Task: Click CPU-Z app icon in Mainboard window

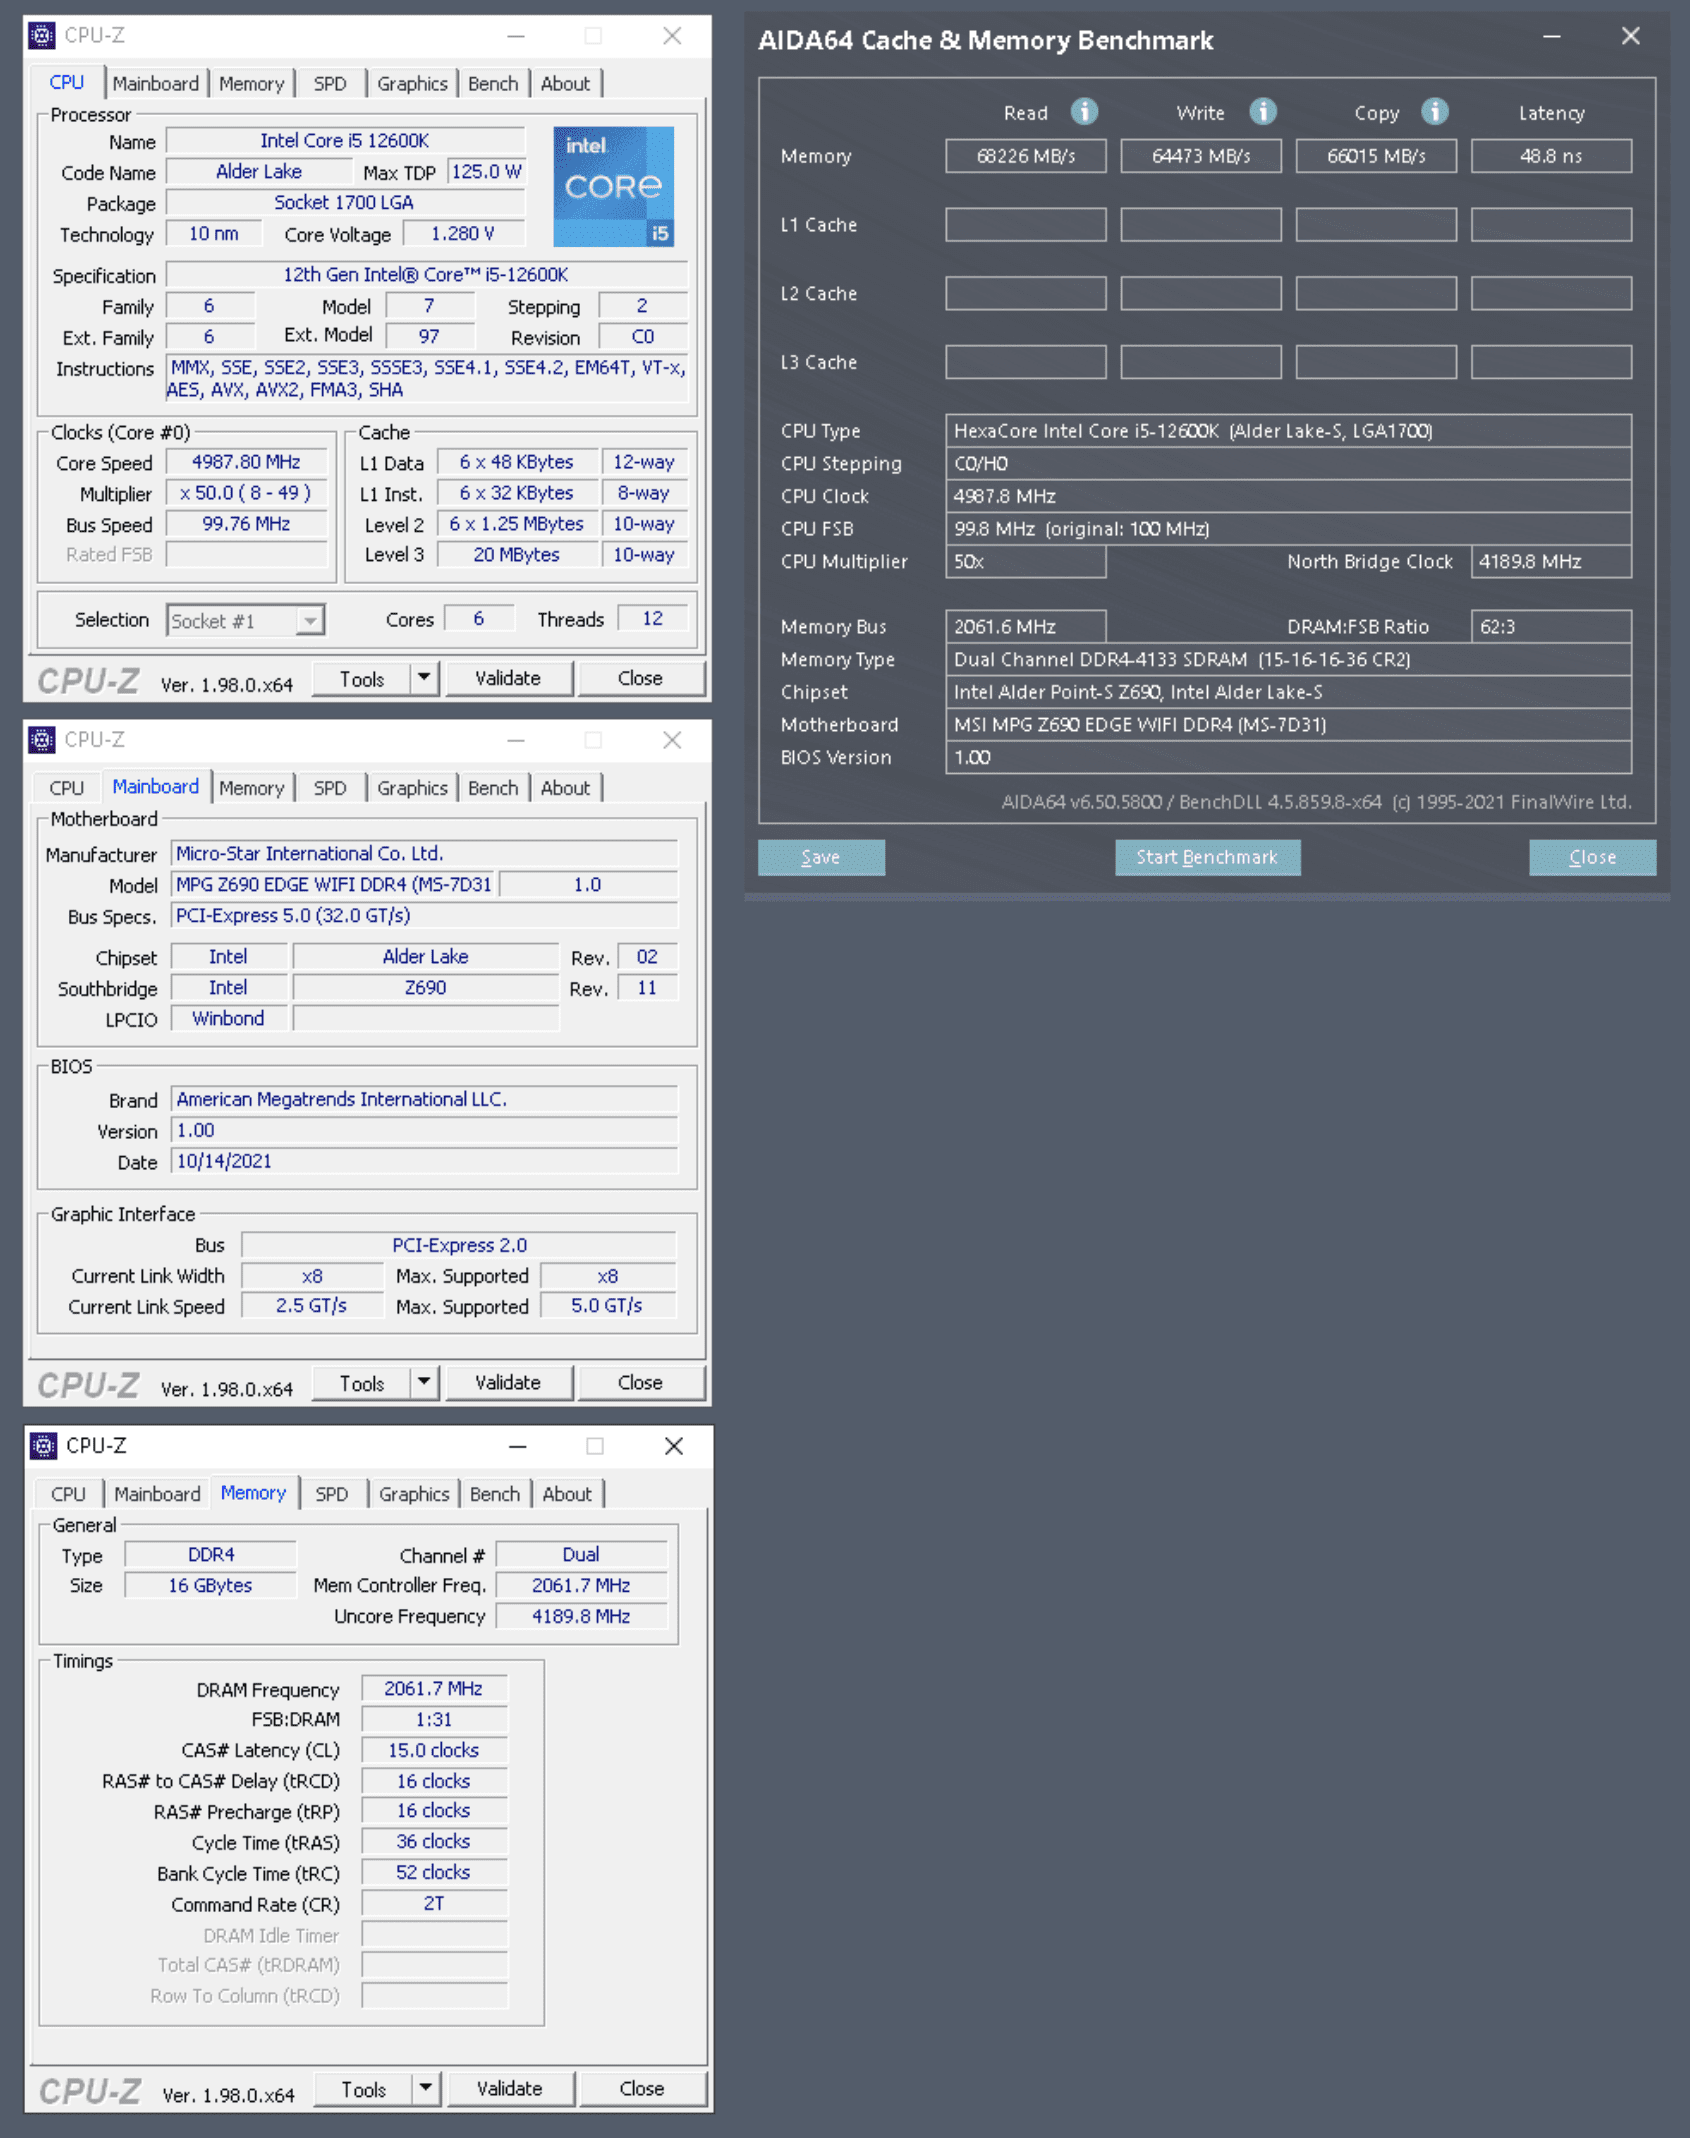Action: point(42,739)
